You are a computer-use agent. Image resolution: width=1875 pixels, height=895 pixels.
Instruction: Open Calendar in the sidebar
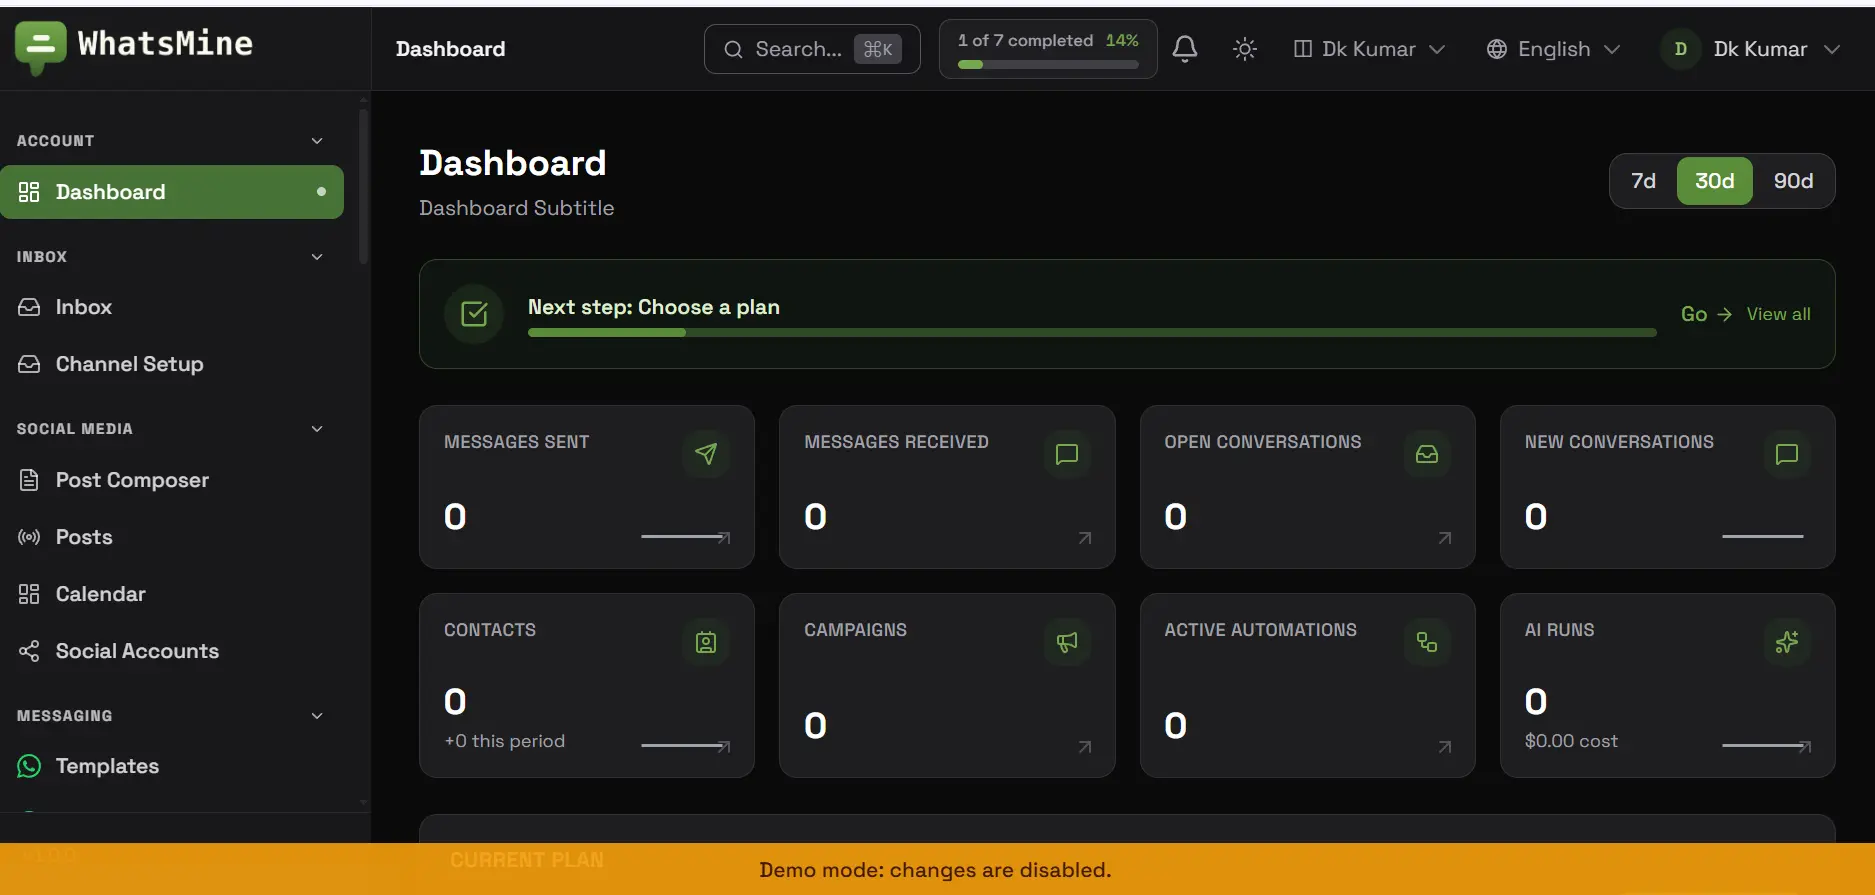tap(172, 594)
